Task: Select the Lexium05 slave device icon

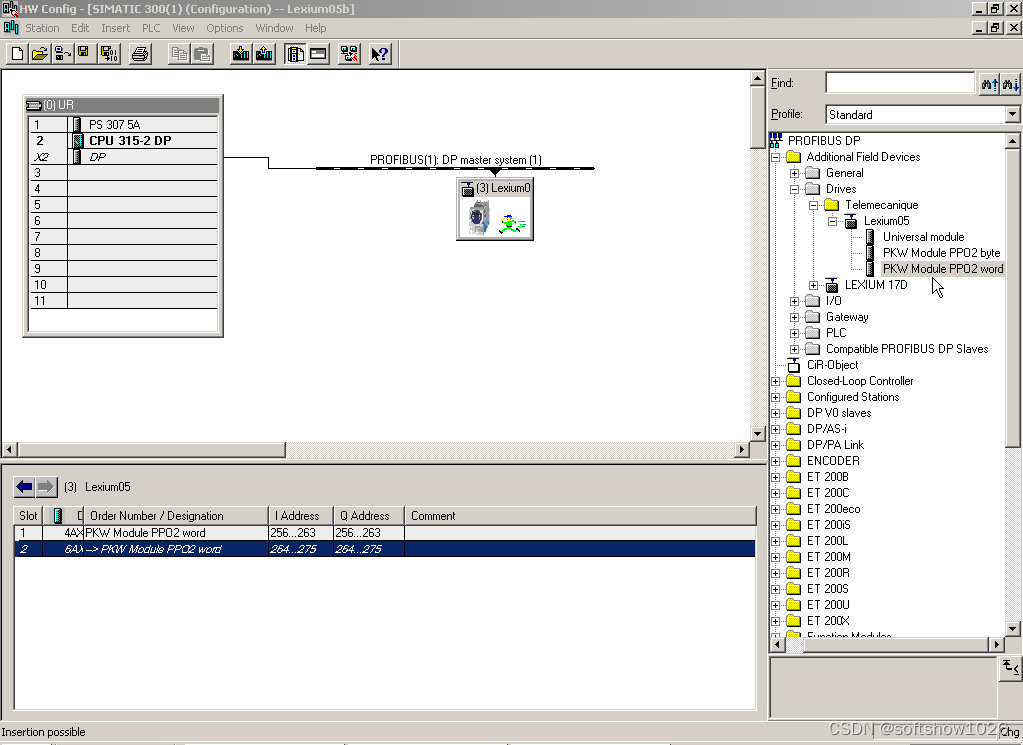Action: tap(495, 209)
